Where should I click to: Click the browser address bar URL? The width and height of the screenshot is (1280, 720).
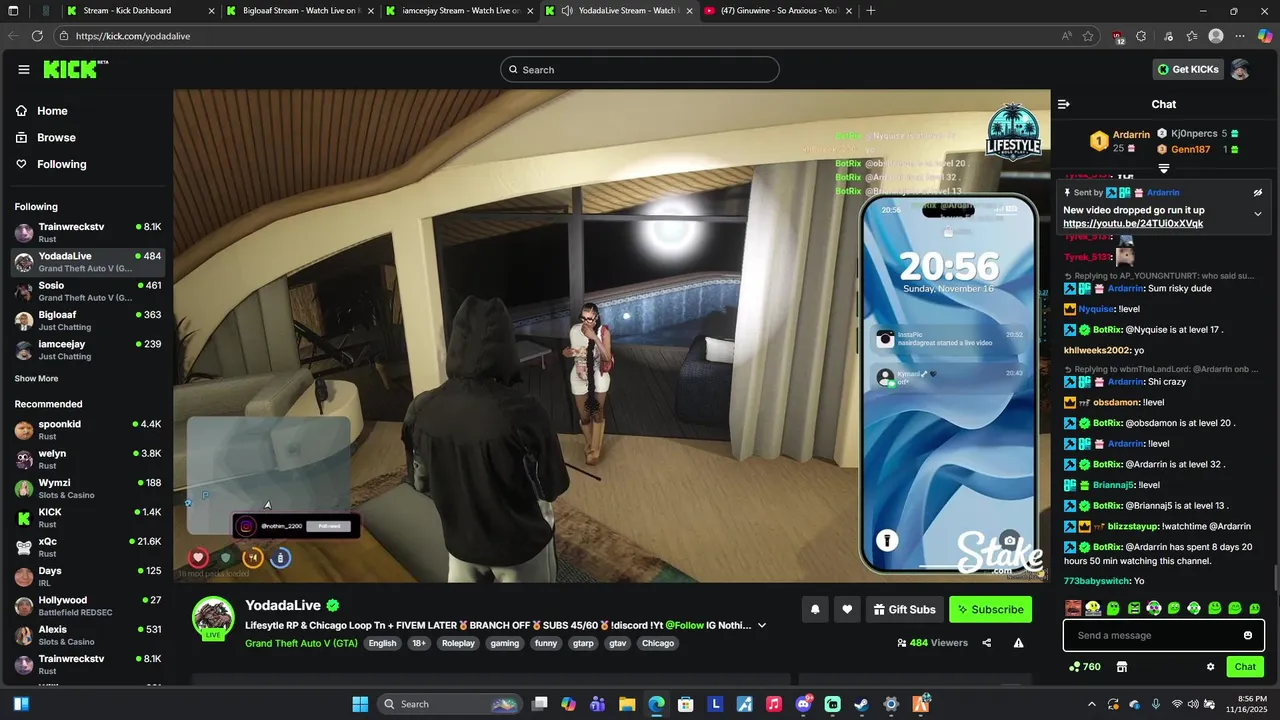(133, 36)
